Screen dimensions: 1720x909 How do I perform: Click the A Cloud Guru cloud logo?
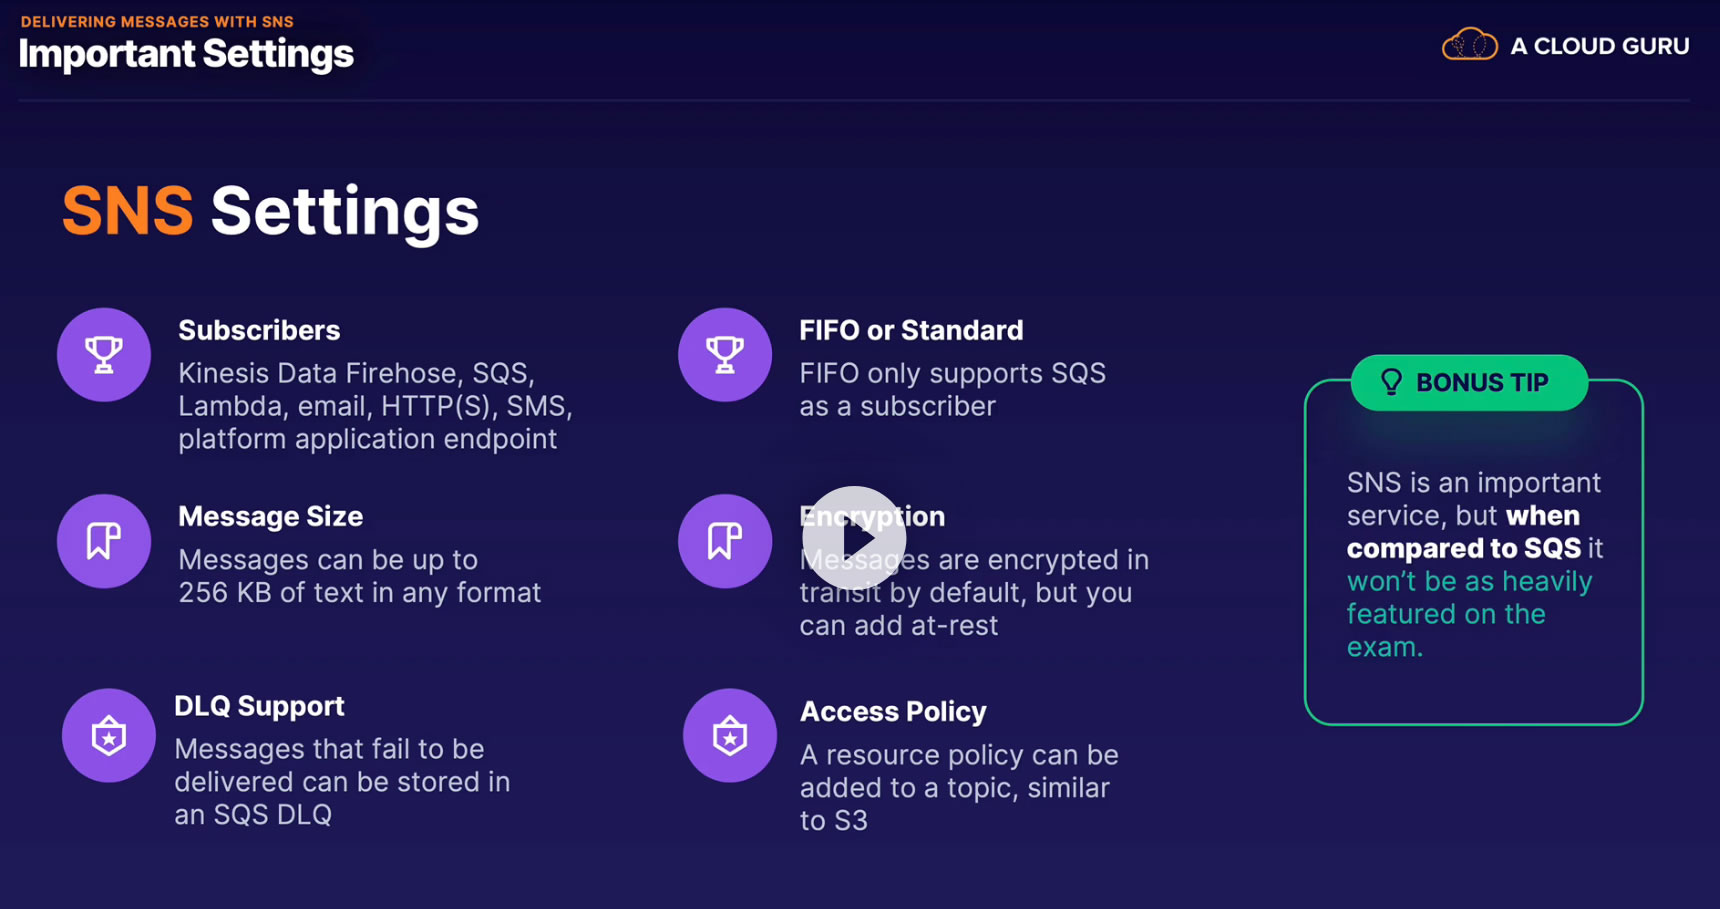(x=1469, y=45)
